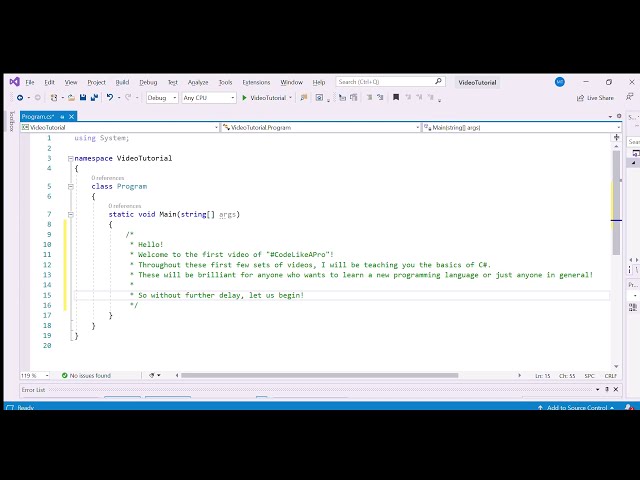Collapse the static void Main method
The height and width of the screenshot is (480, 640).
click(x=71, y=214)
